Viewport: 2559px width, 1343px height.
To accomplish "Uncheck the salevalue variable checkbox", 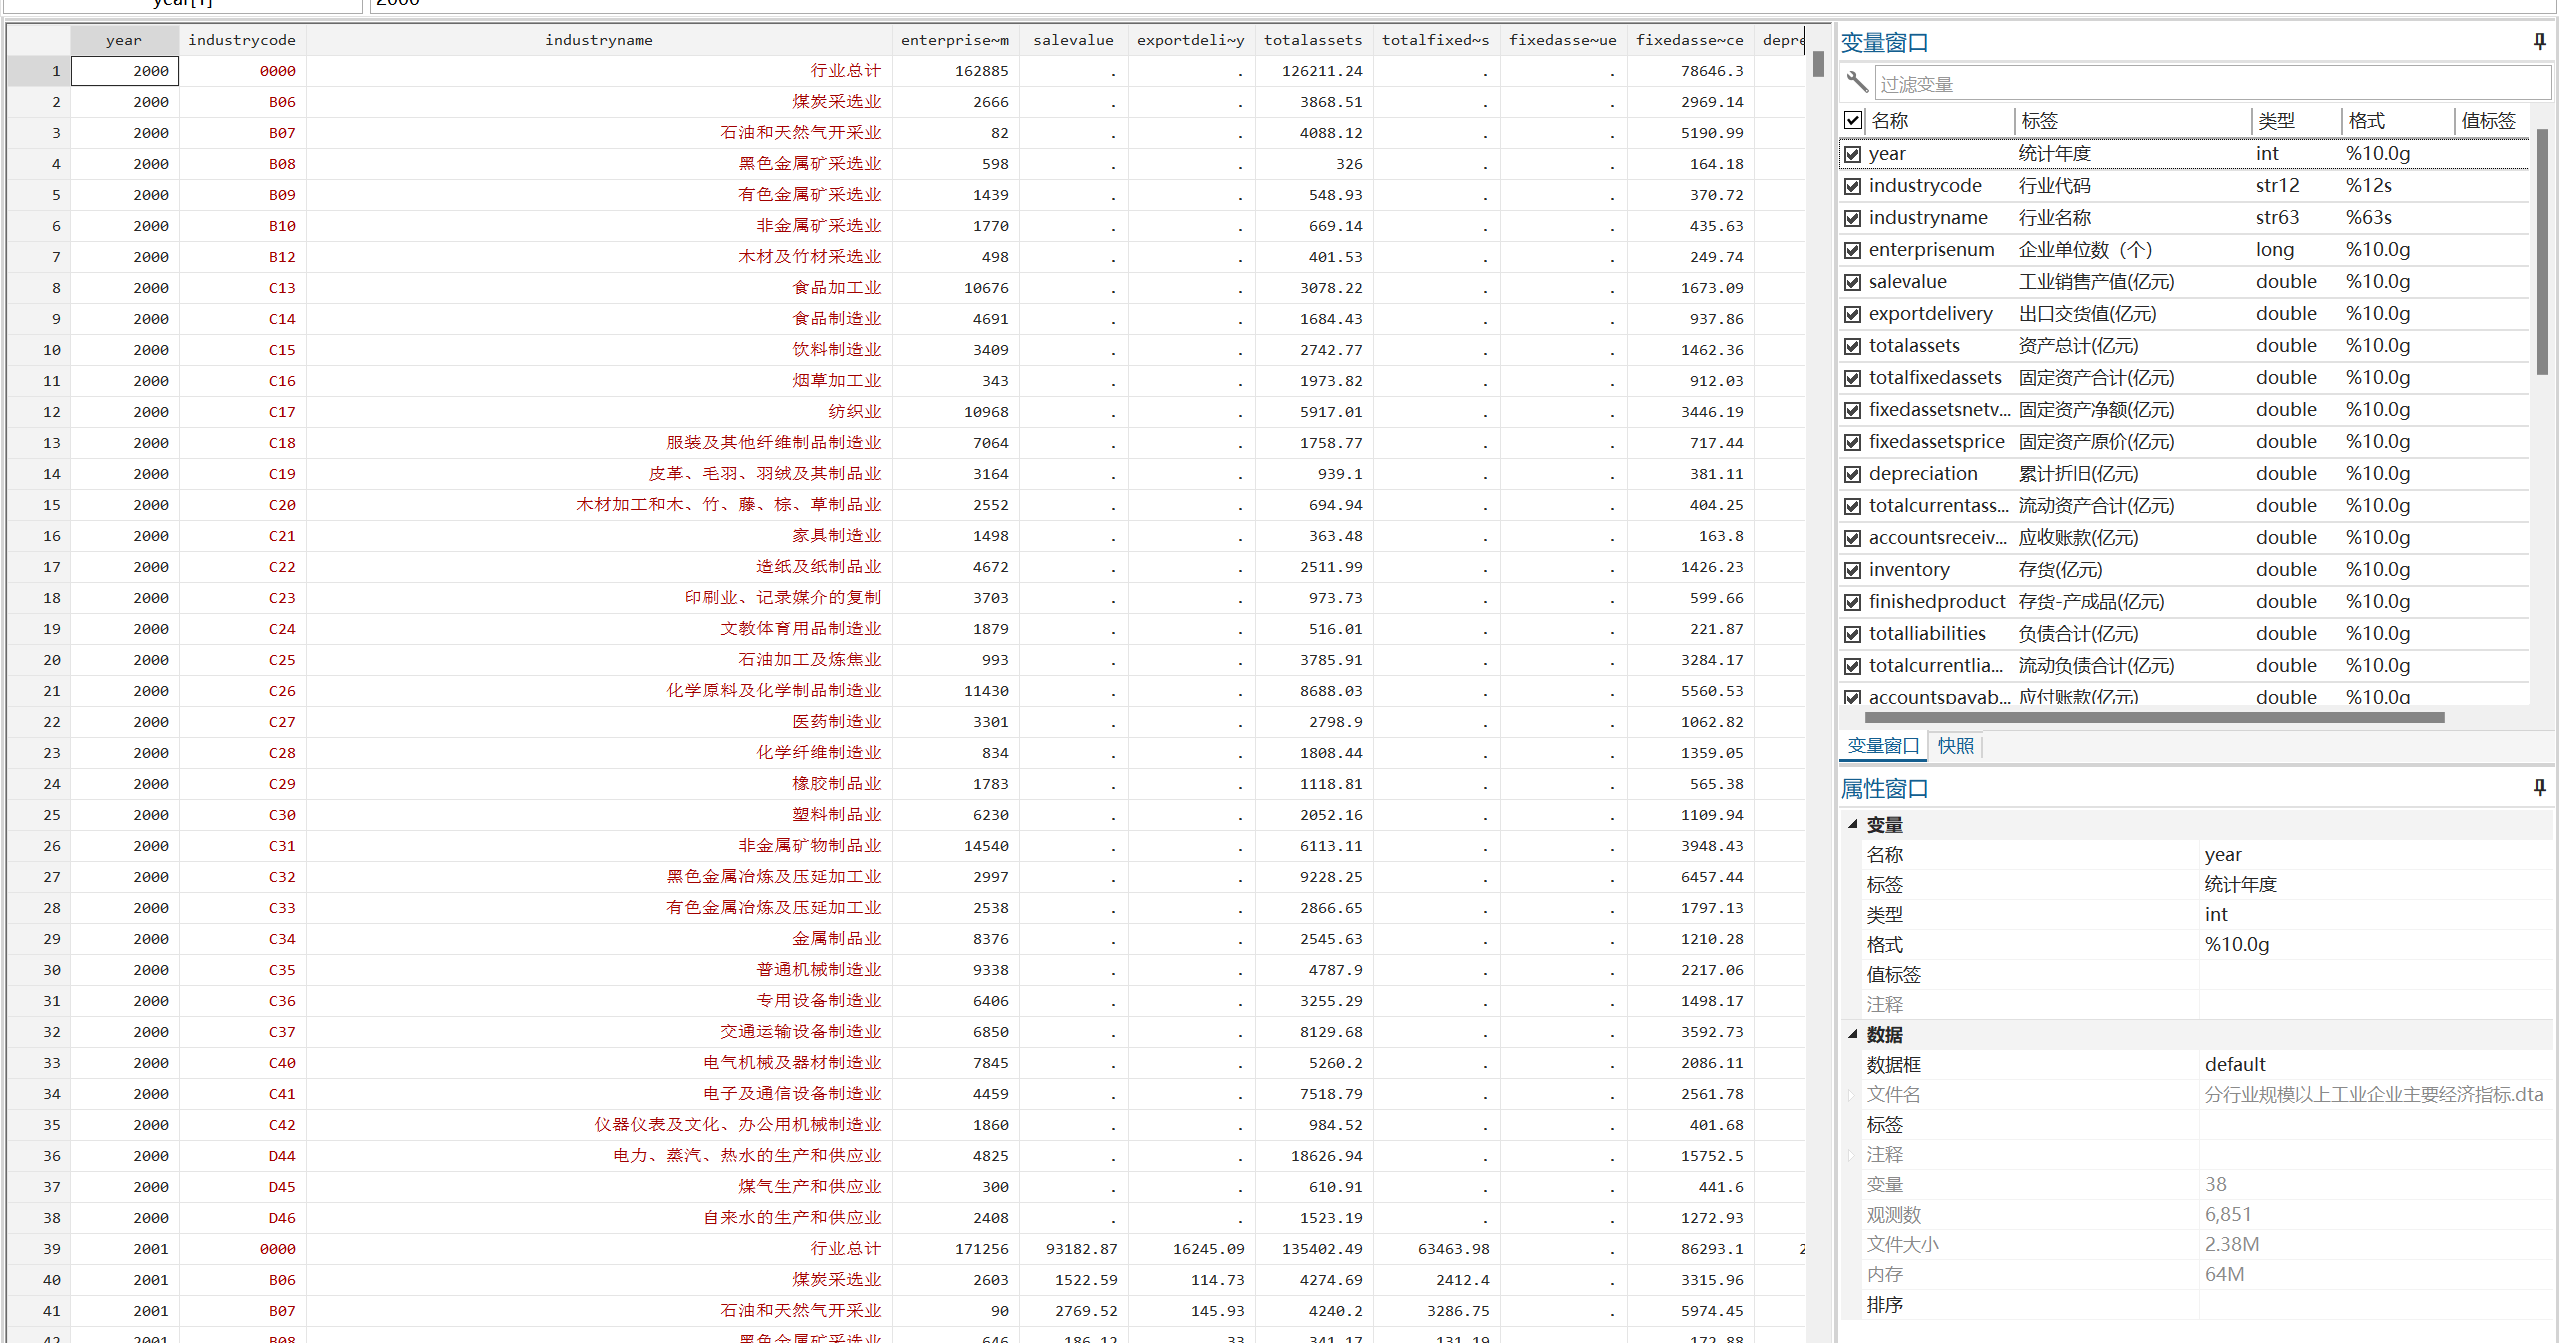I will click(1853, 282).
